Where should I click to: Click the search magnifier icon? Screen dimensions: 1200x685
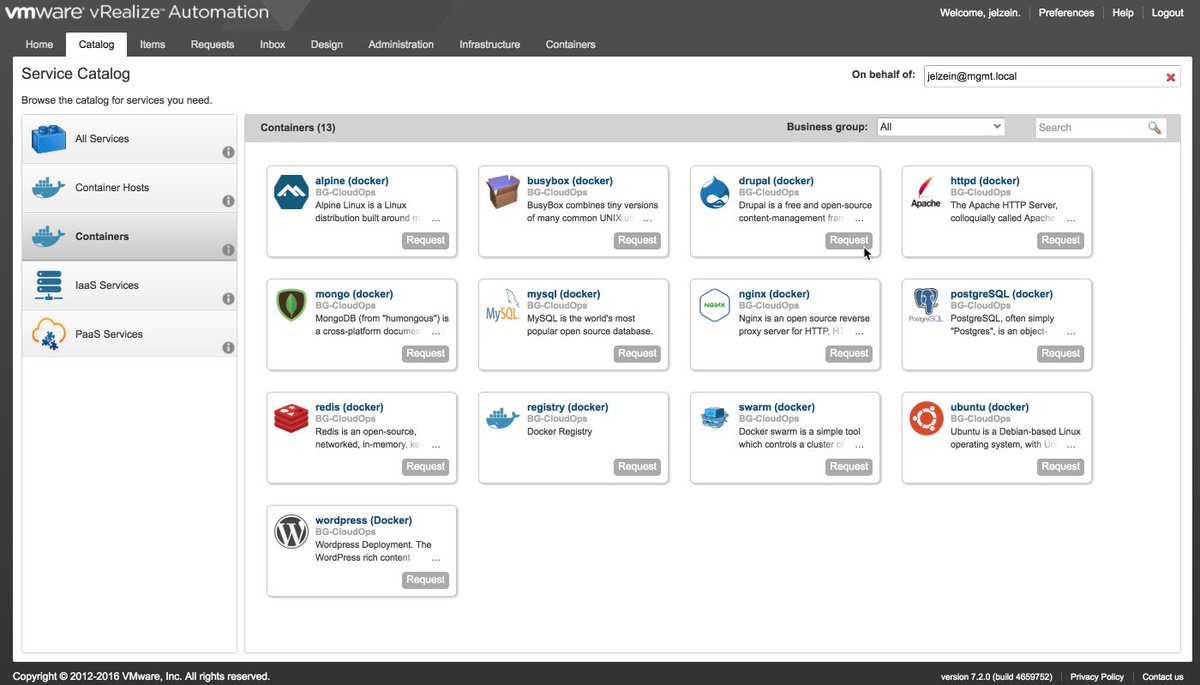pos(1154,127)
